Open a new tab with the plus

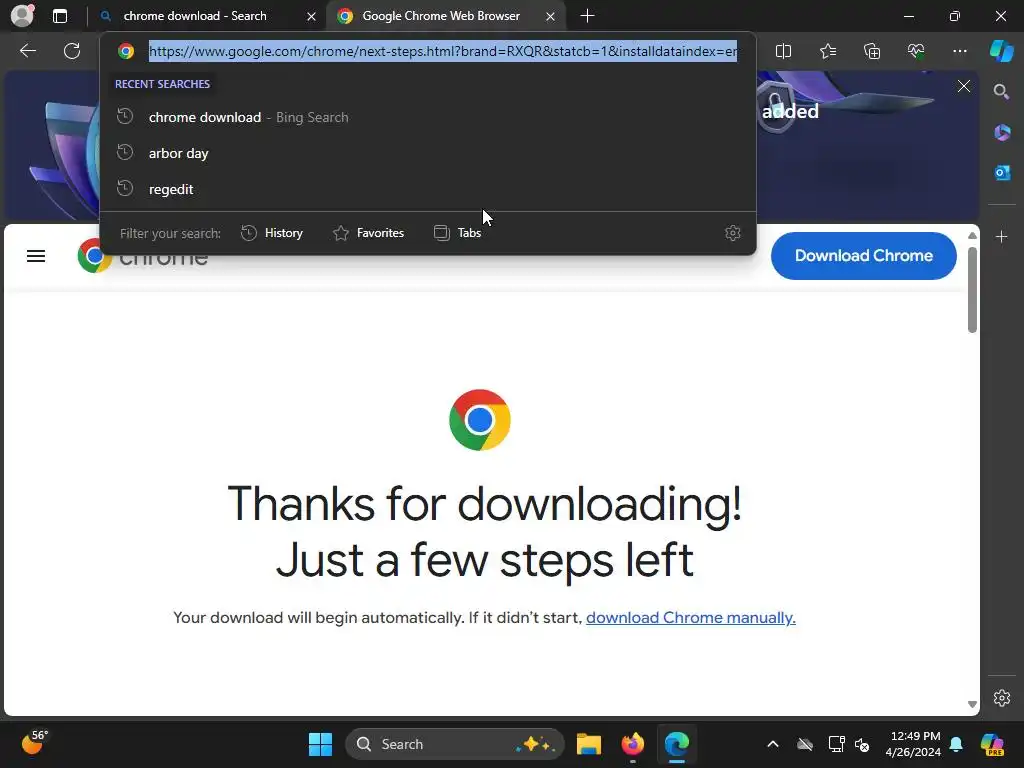[587, 16]
